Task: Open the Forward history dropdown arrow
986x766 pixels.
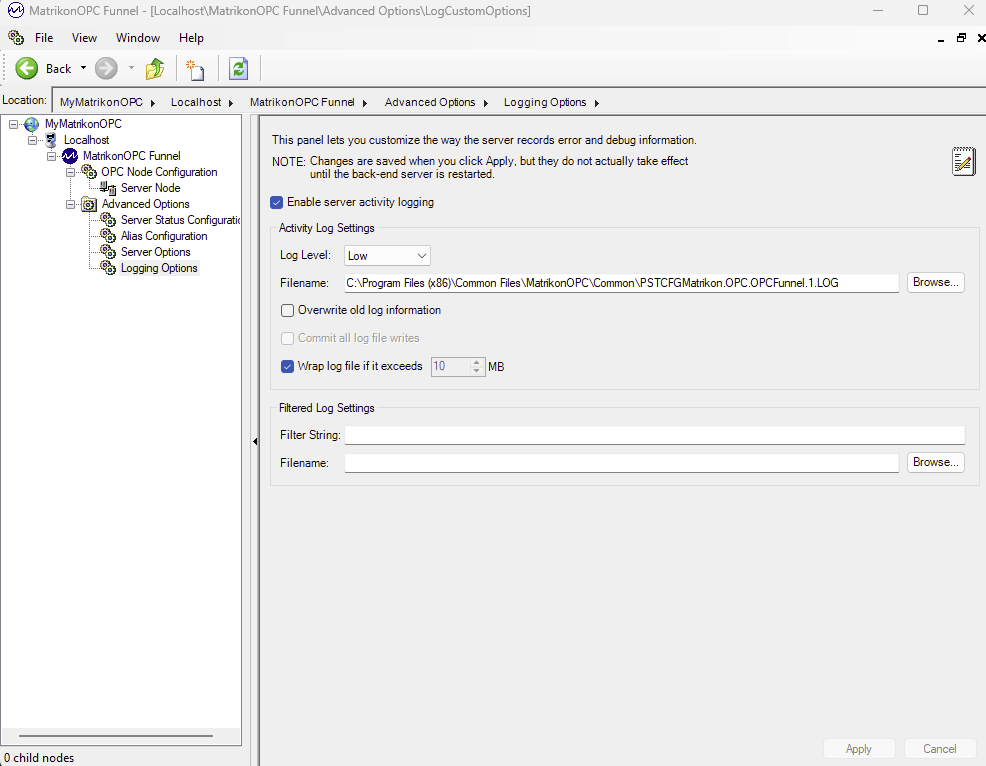Action: pyautogui.click(x=131, y=68)
